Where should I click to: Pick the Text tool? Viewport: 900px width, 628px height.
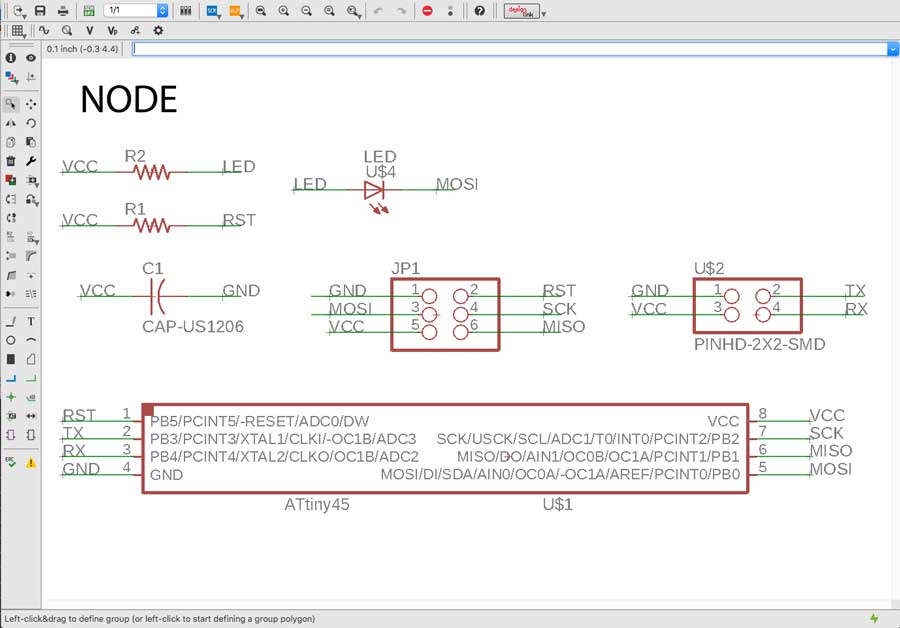[31, 321]
